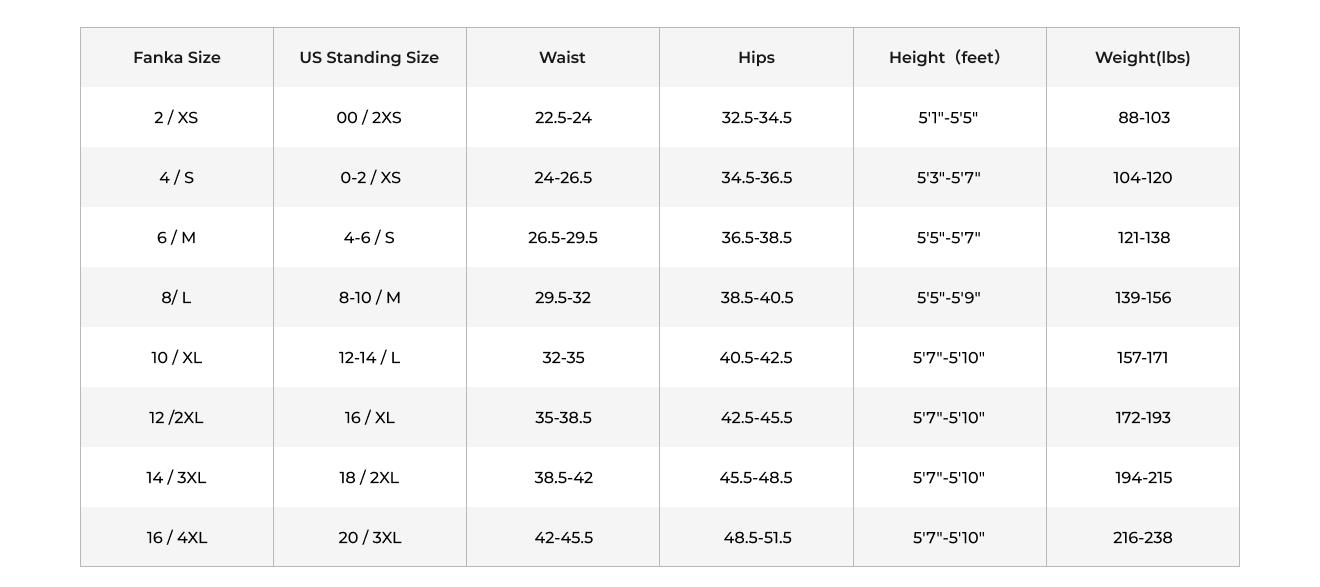Click the 5'5"-5'9" height cell
Screen dimensions: 1320x587
tap(948, 298)
